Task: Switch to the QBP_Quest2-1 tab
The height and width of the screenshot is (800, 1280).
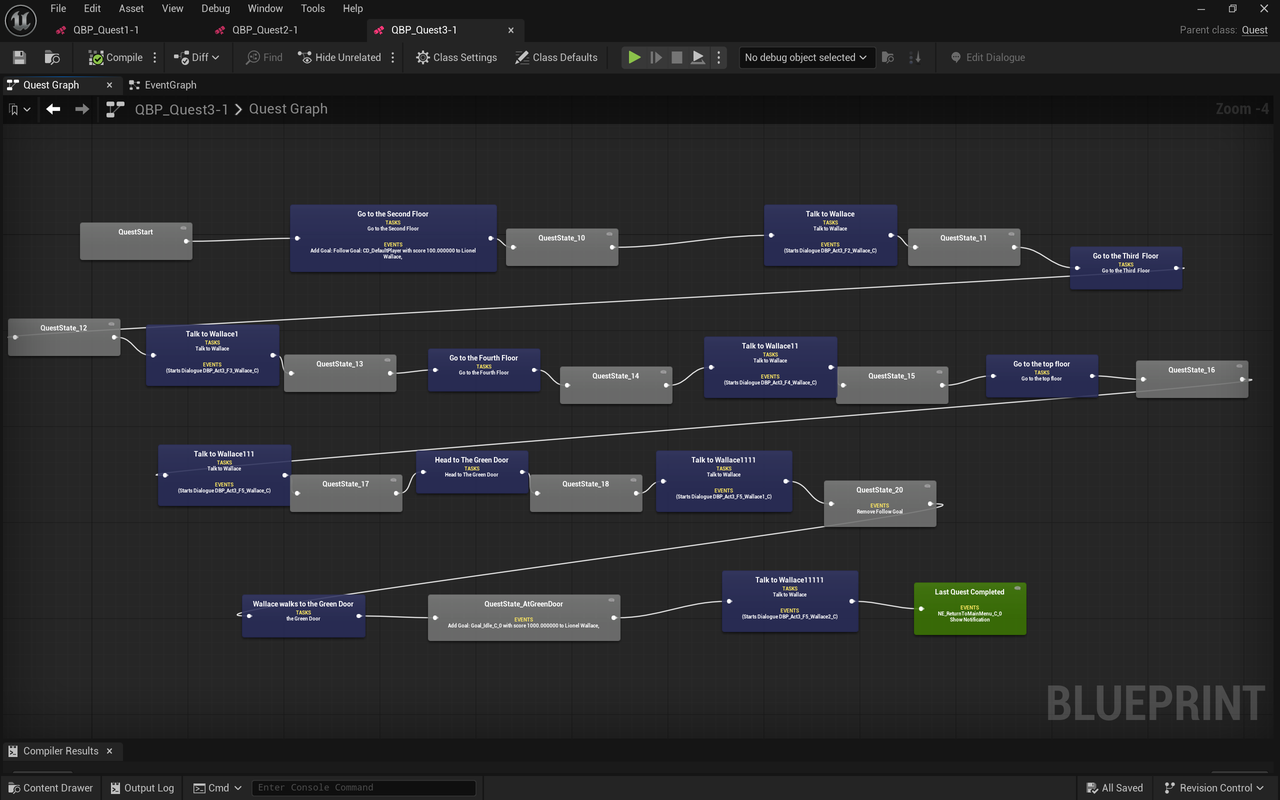Action: 265,30
